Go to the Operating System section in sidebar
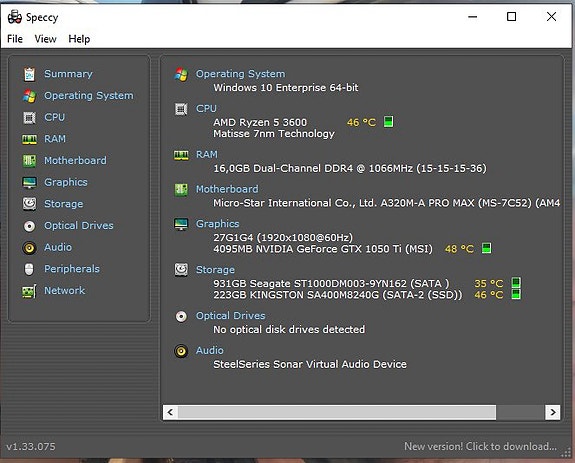The image size is (575, 463). 89,96
